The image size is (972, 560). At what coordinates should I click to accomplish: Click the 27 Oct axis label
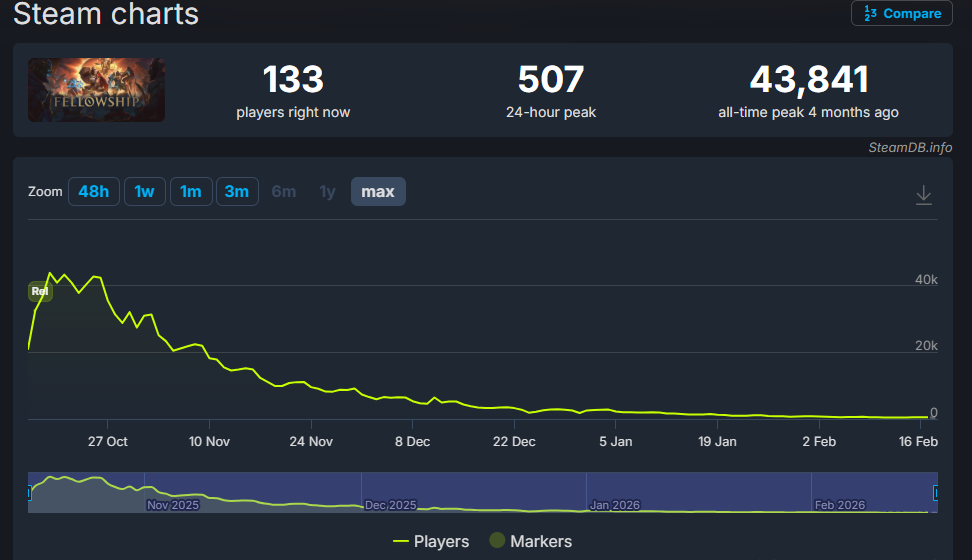[107, 442]
